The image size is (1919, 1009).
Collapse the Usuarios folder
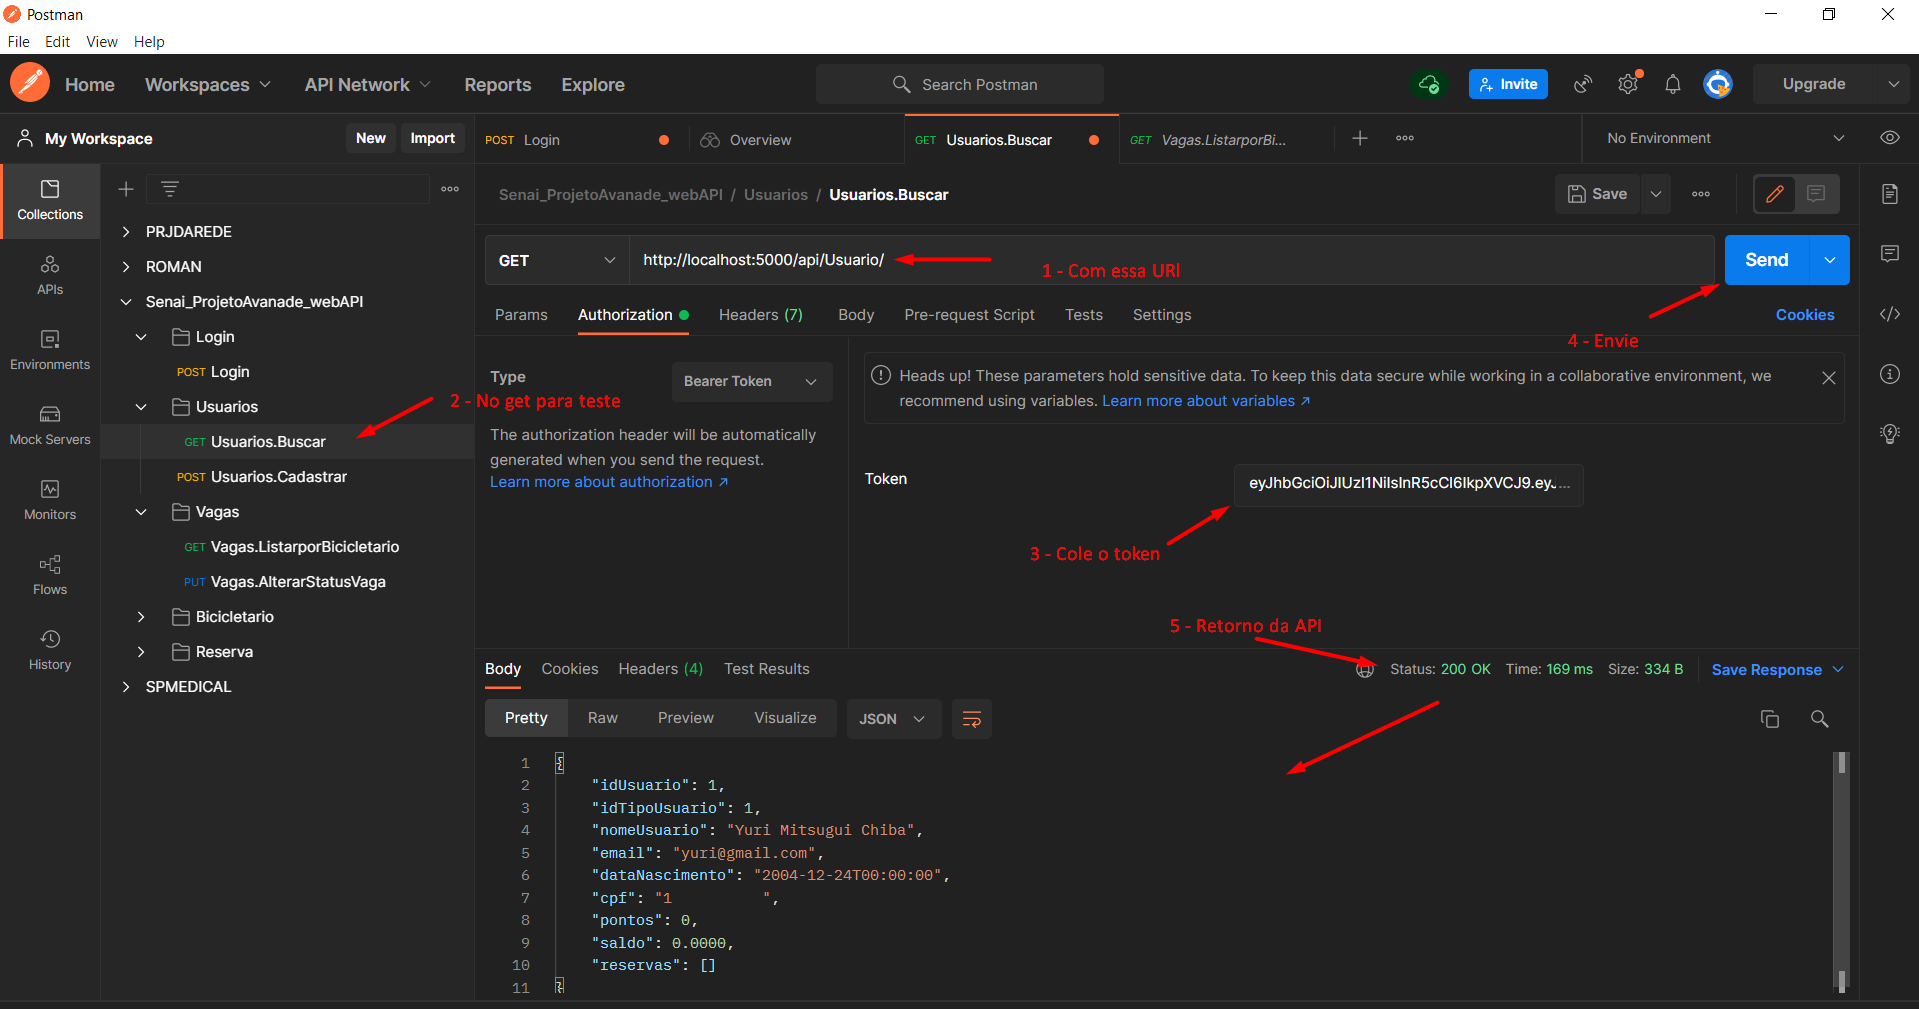click(140, 407)
